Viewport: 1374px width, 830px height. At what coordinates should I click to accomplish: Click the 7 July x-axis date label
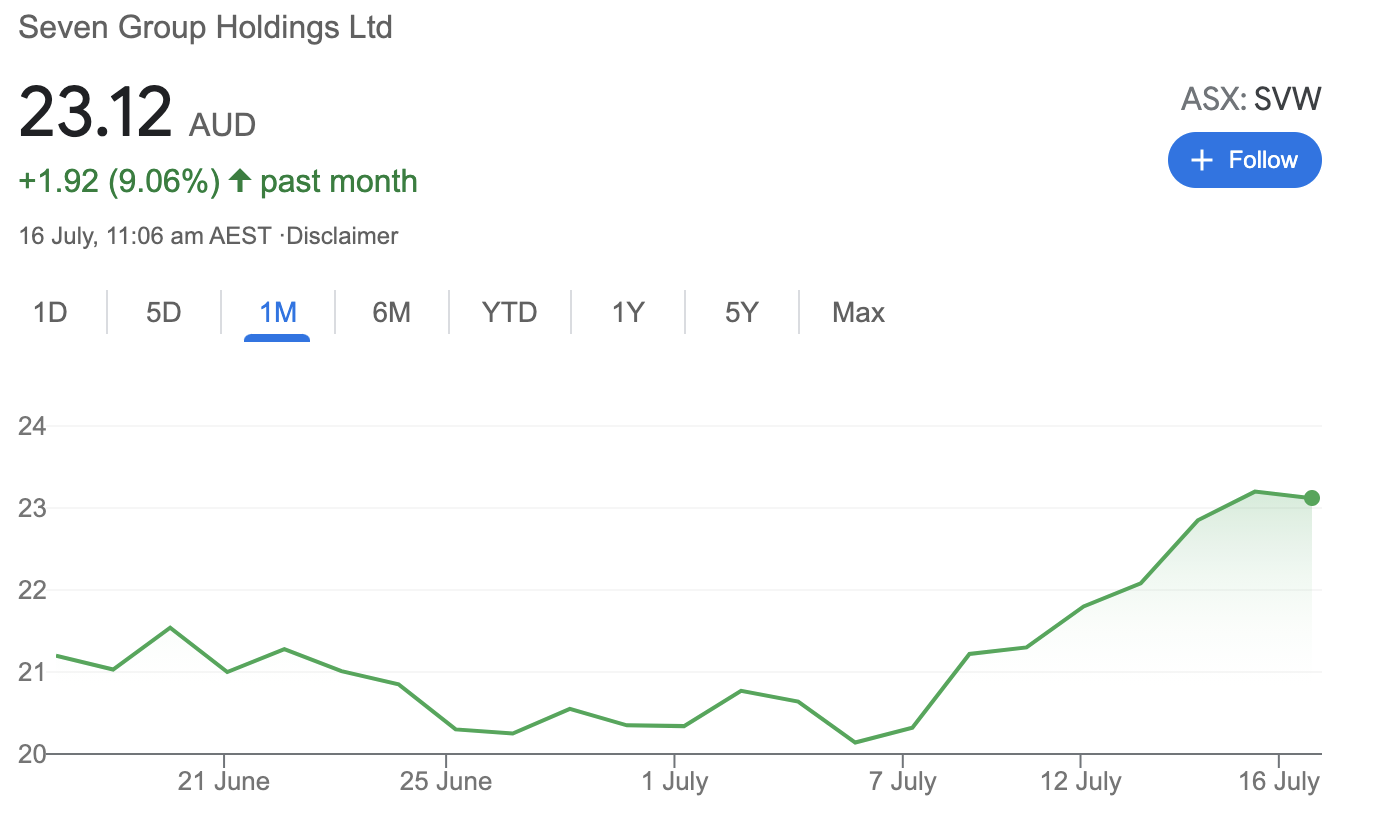click(903, 781)
